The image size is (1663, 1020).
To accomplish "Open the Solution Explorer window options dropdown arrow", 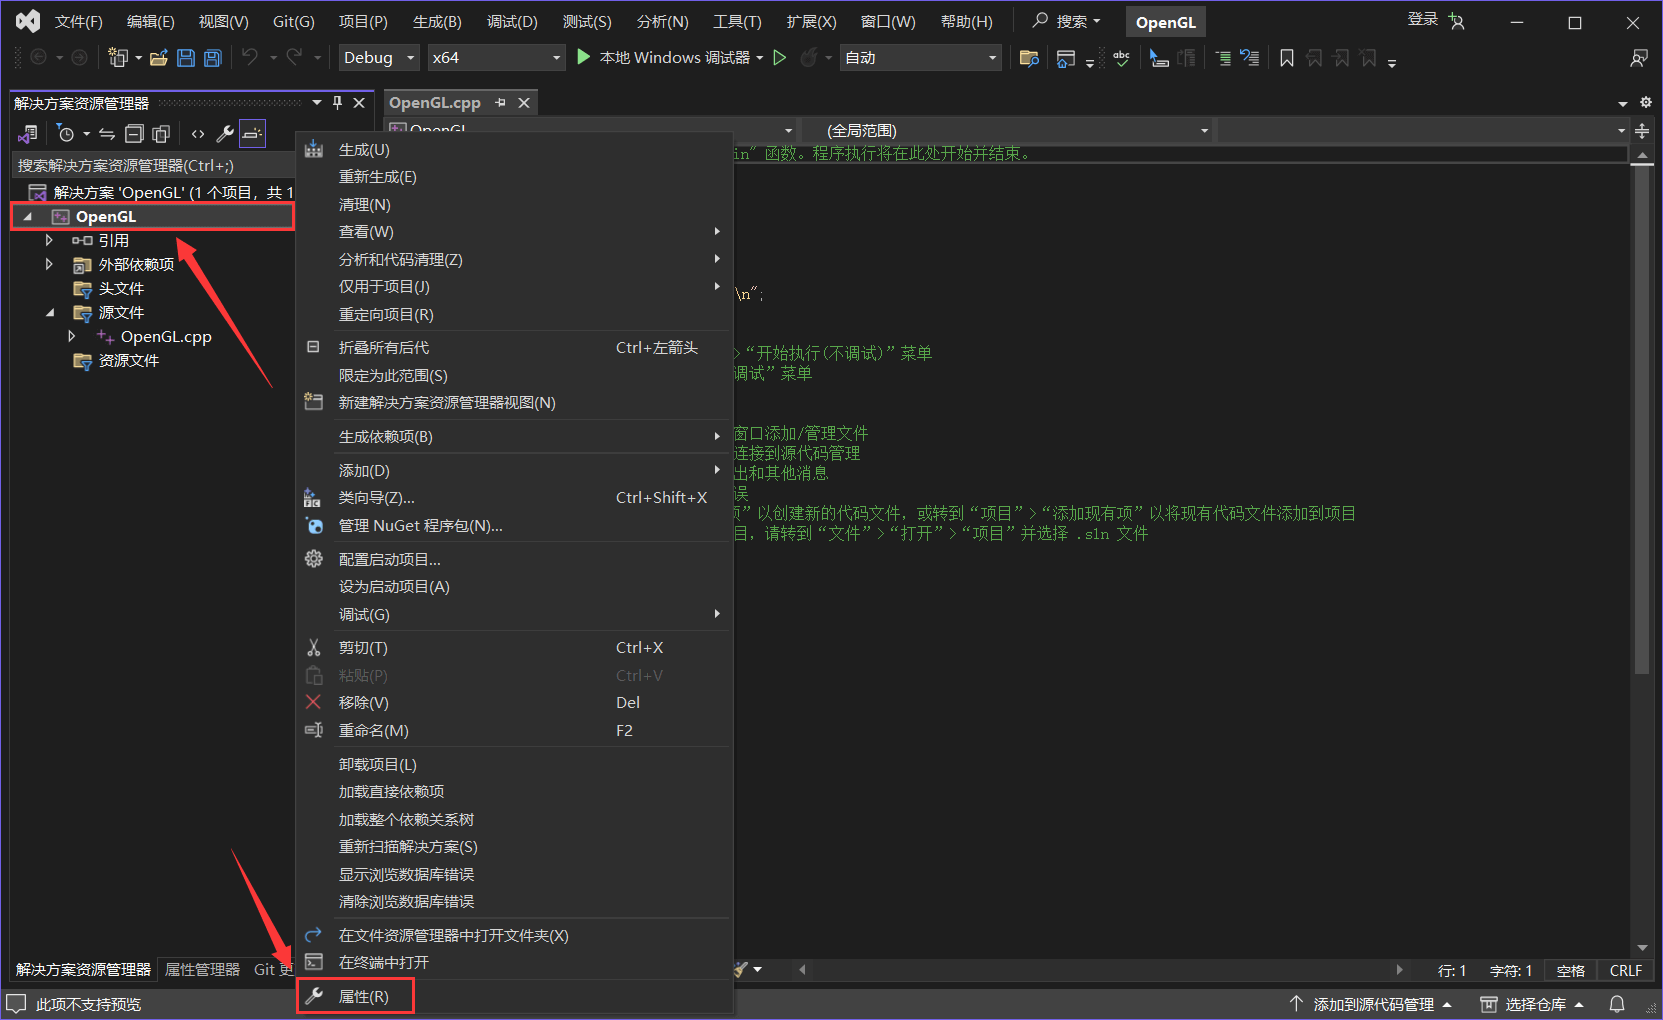I will 317,102.
